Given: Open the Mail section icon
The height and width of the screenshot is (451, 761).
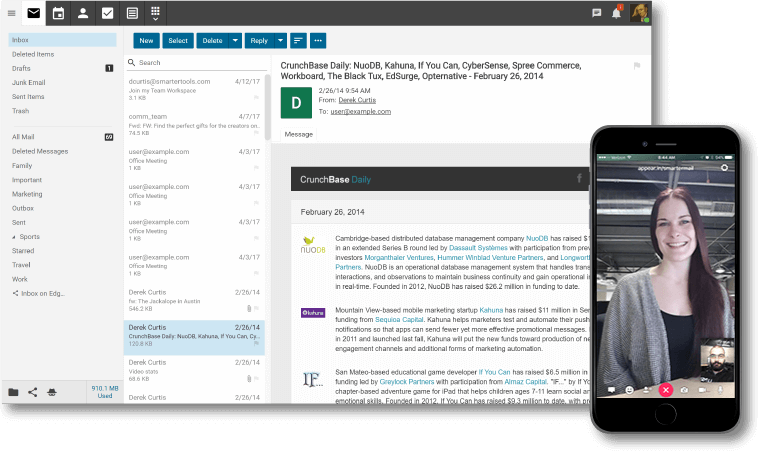Looking at the screenshot, I should coord(33,13).
